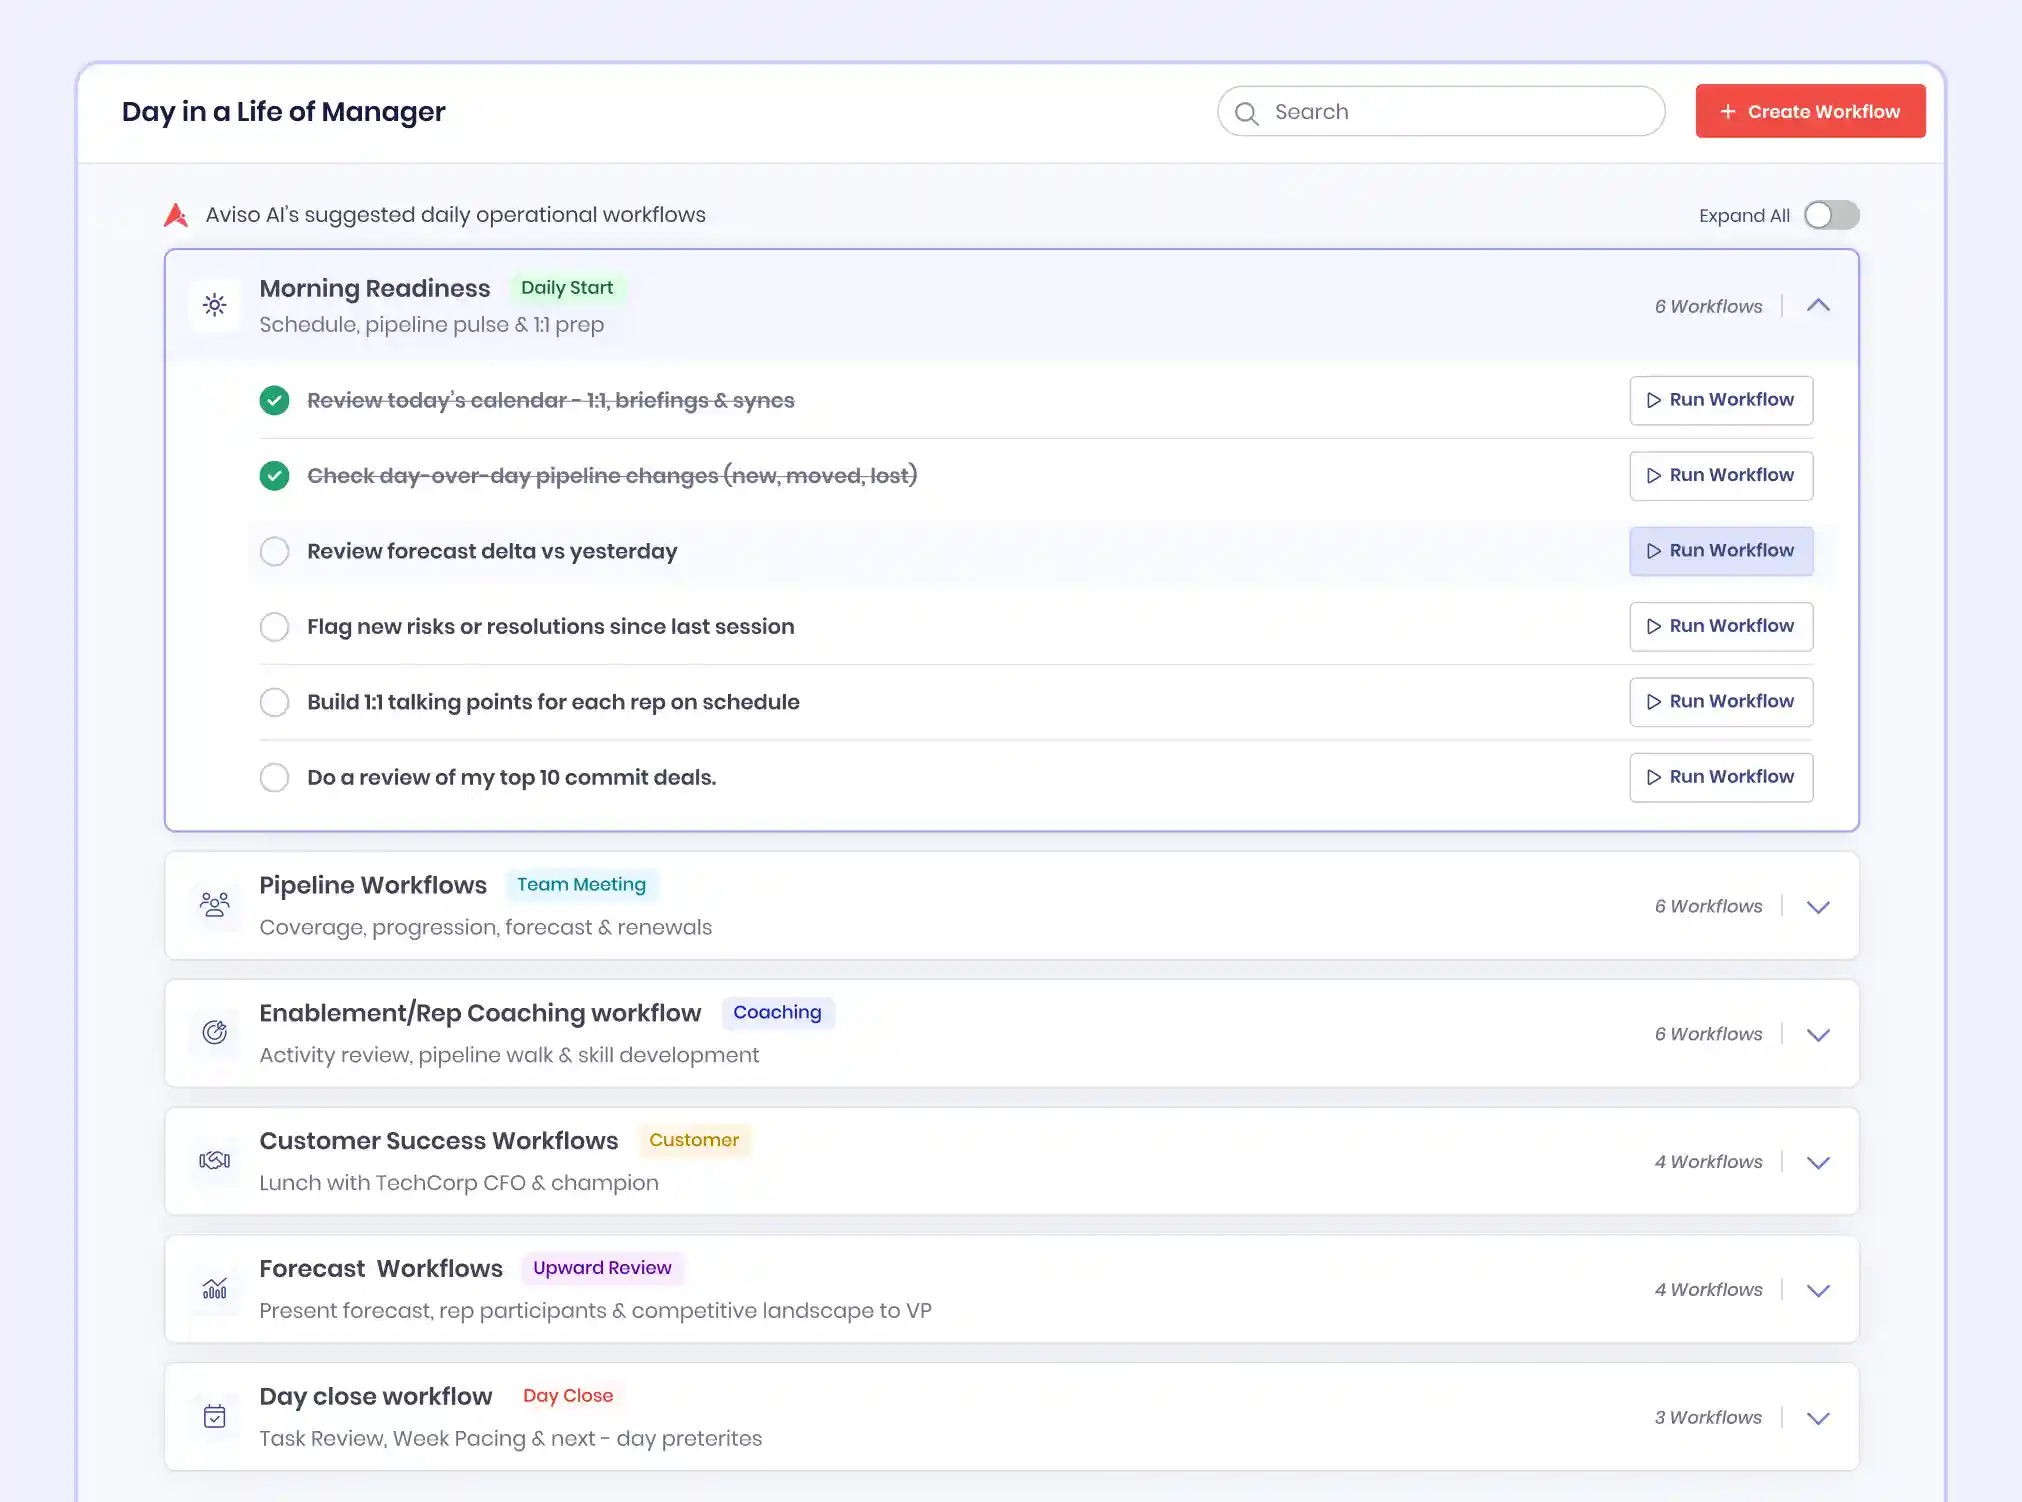The height and width of the screenshot is (1502, 2022).
Task: Collapse the Morning Readiness section
Action: 1818,305
